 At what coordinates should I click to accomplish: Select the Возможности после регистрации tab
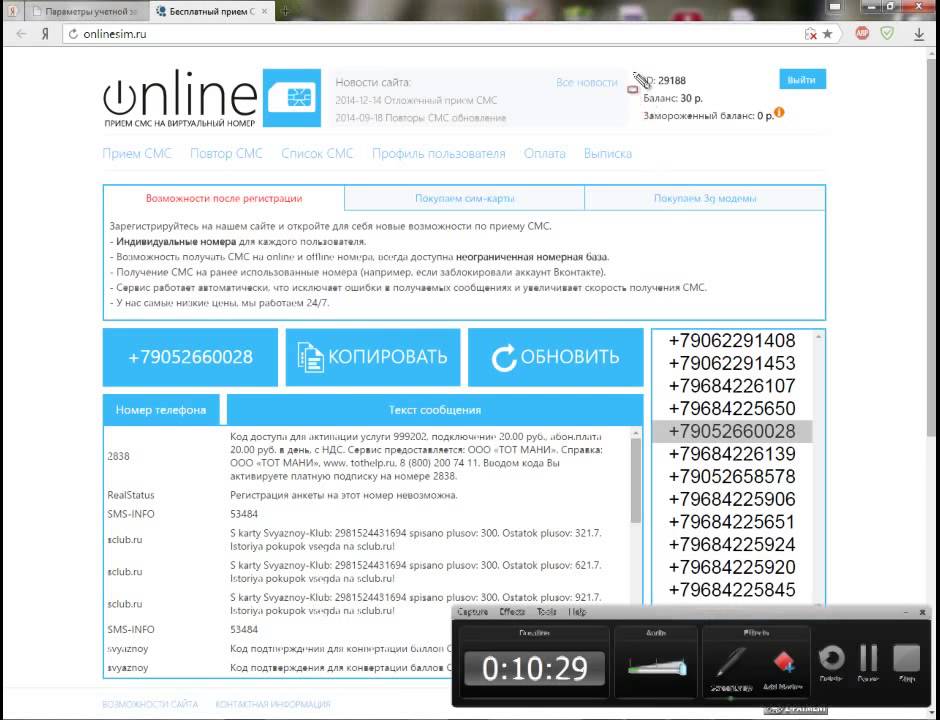point(224,198)
